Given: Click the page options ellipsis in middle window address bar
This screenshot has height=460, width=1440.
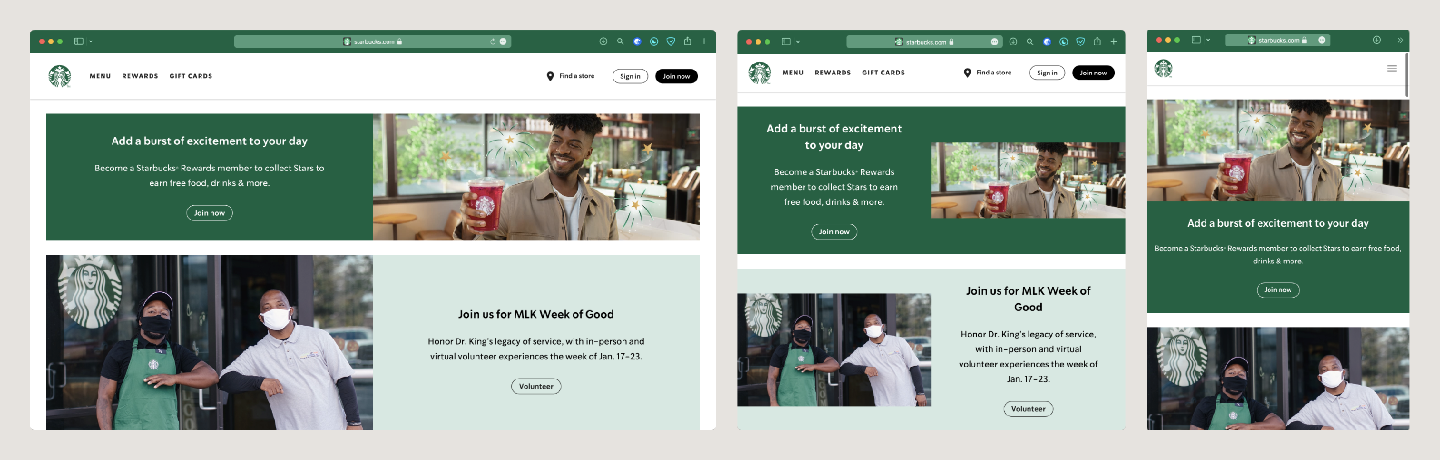Looking at the screenshot, I should [994, 42].
